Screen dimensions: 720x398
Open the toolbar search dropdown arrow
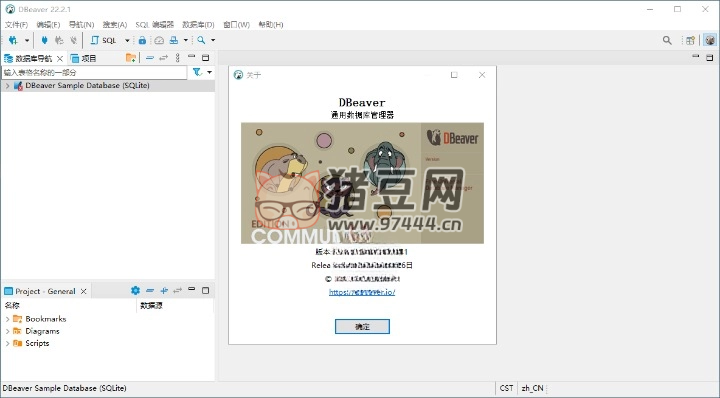[x=213, y=40]
